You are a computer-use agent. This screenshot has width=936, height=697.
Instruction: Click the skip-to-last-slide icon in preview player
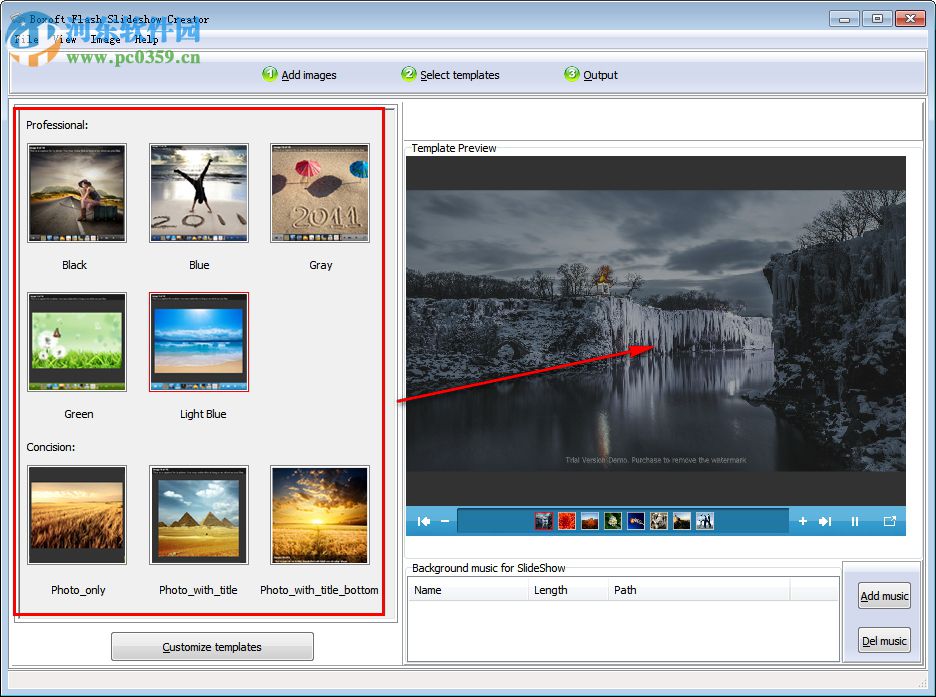825,521
